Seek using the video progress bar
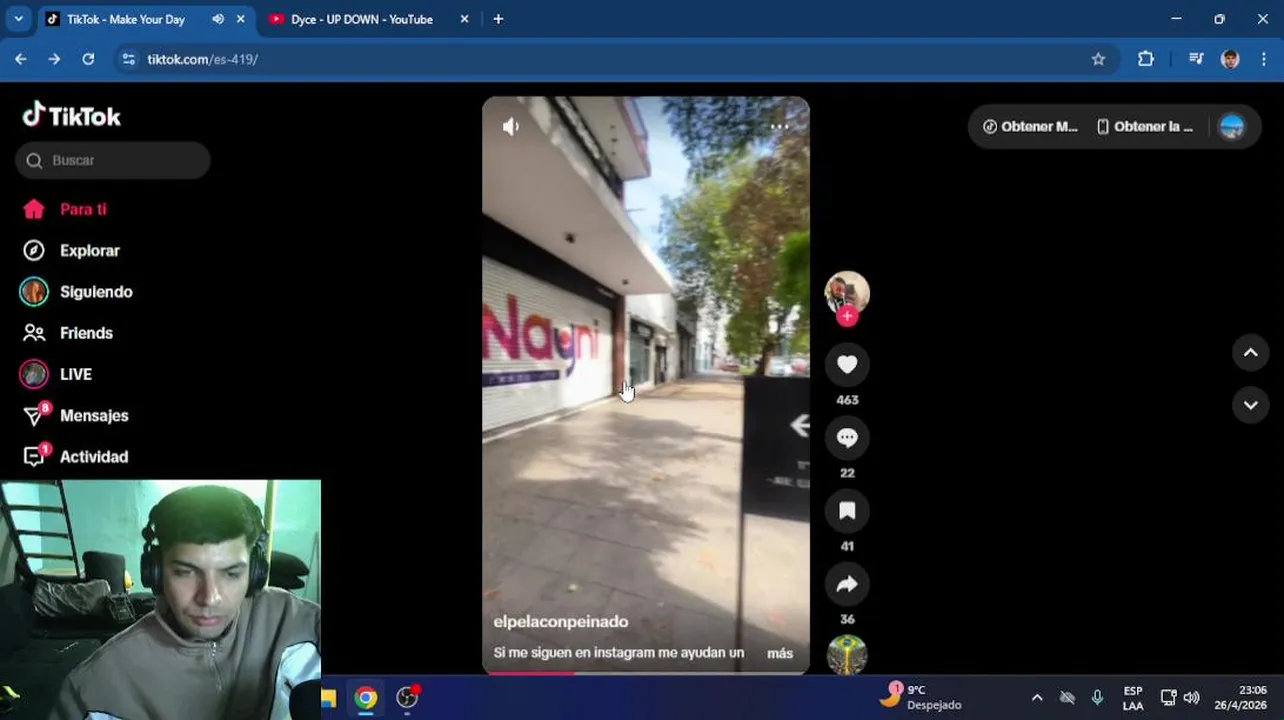Viewport: 1284px width, 720px height. click(x=646, y=673)
